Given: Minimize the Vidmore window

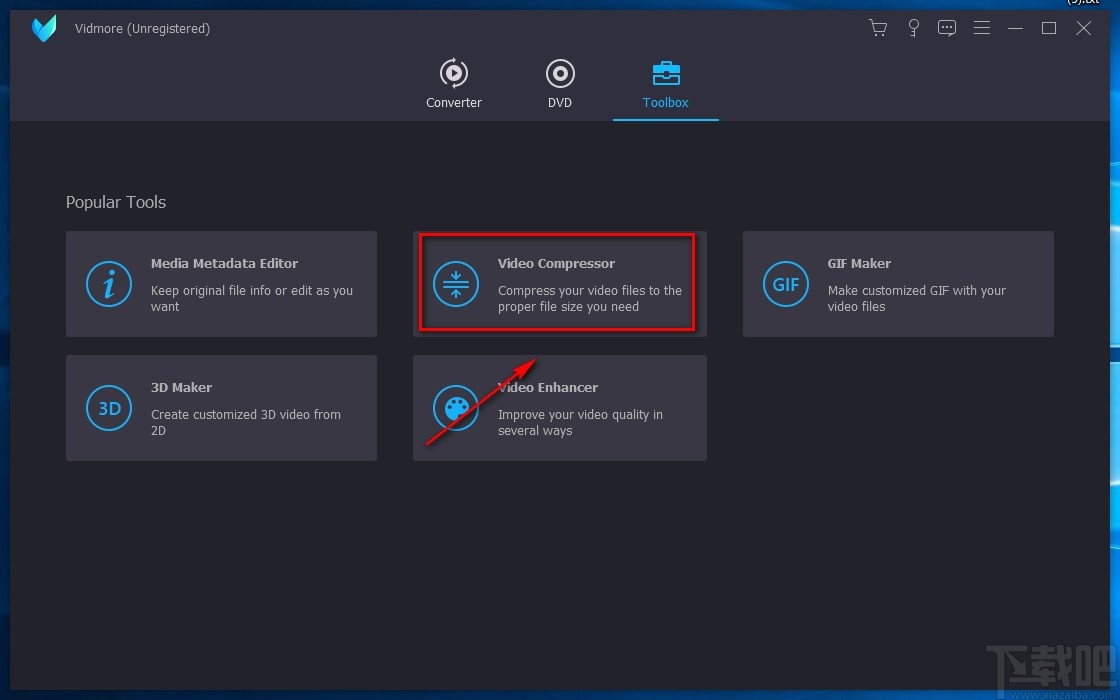Looking at the screenshot, I should [1015, 28].
